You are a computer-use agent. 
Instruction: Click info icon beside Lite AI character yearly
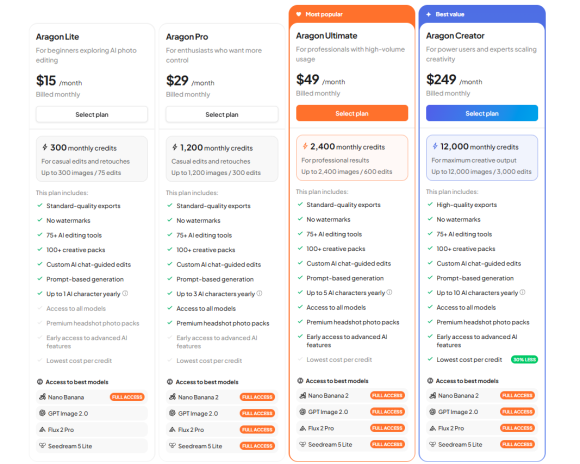tap(125, 293)
